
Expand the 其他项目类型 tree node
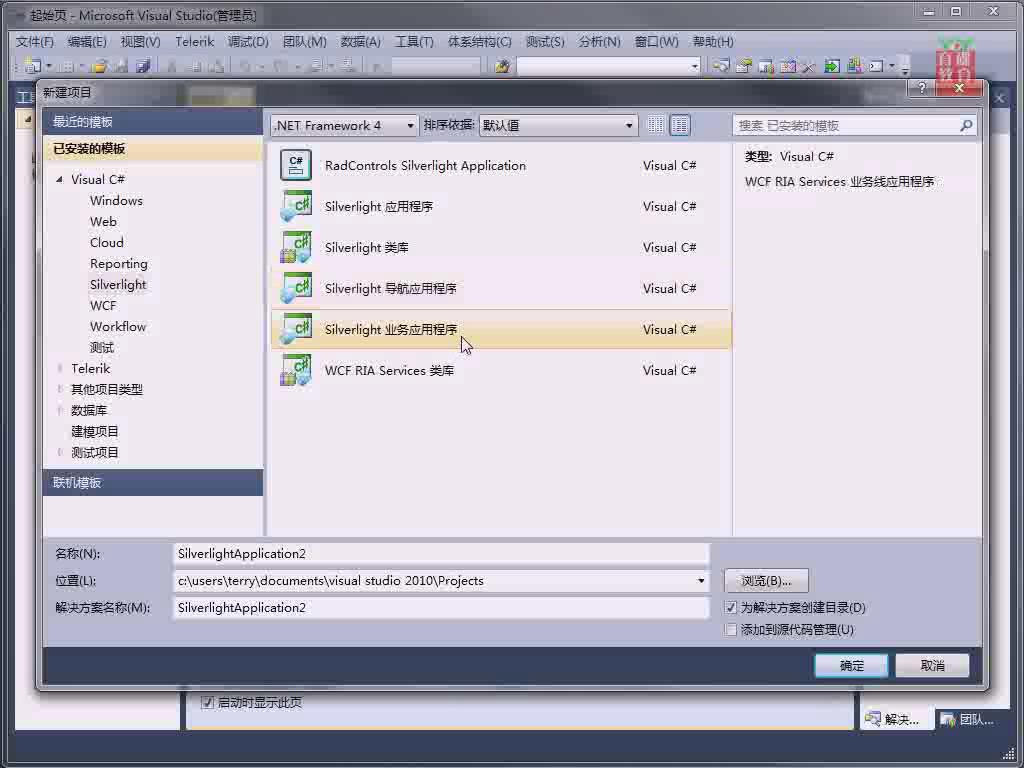click(x=59, y=389)
